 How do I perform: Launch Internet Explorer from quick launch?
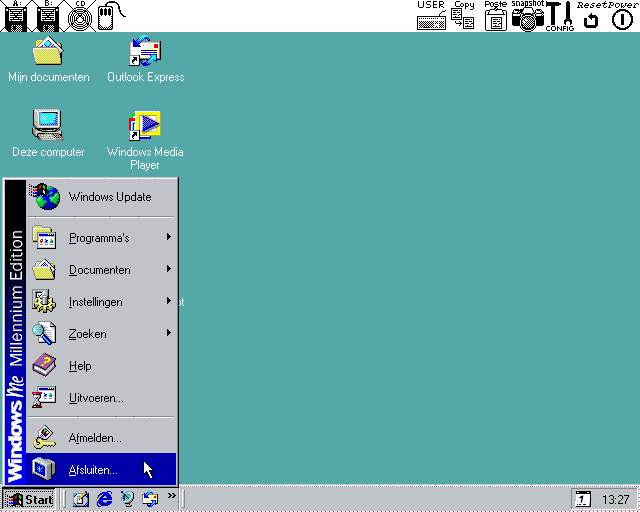pos(104,499)
